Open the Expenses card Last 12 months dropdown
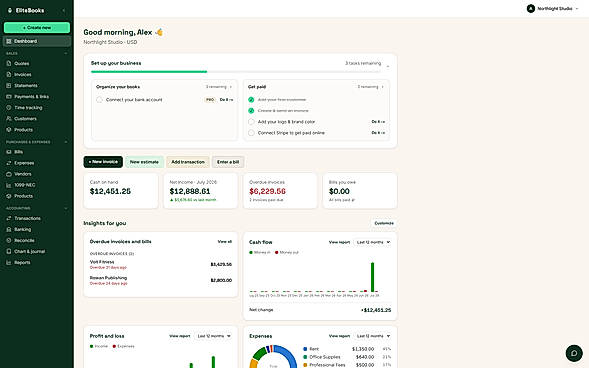This screenshot has height=368, width=589. (373, 336)
